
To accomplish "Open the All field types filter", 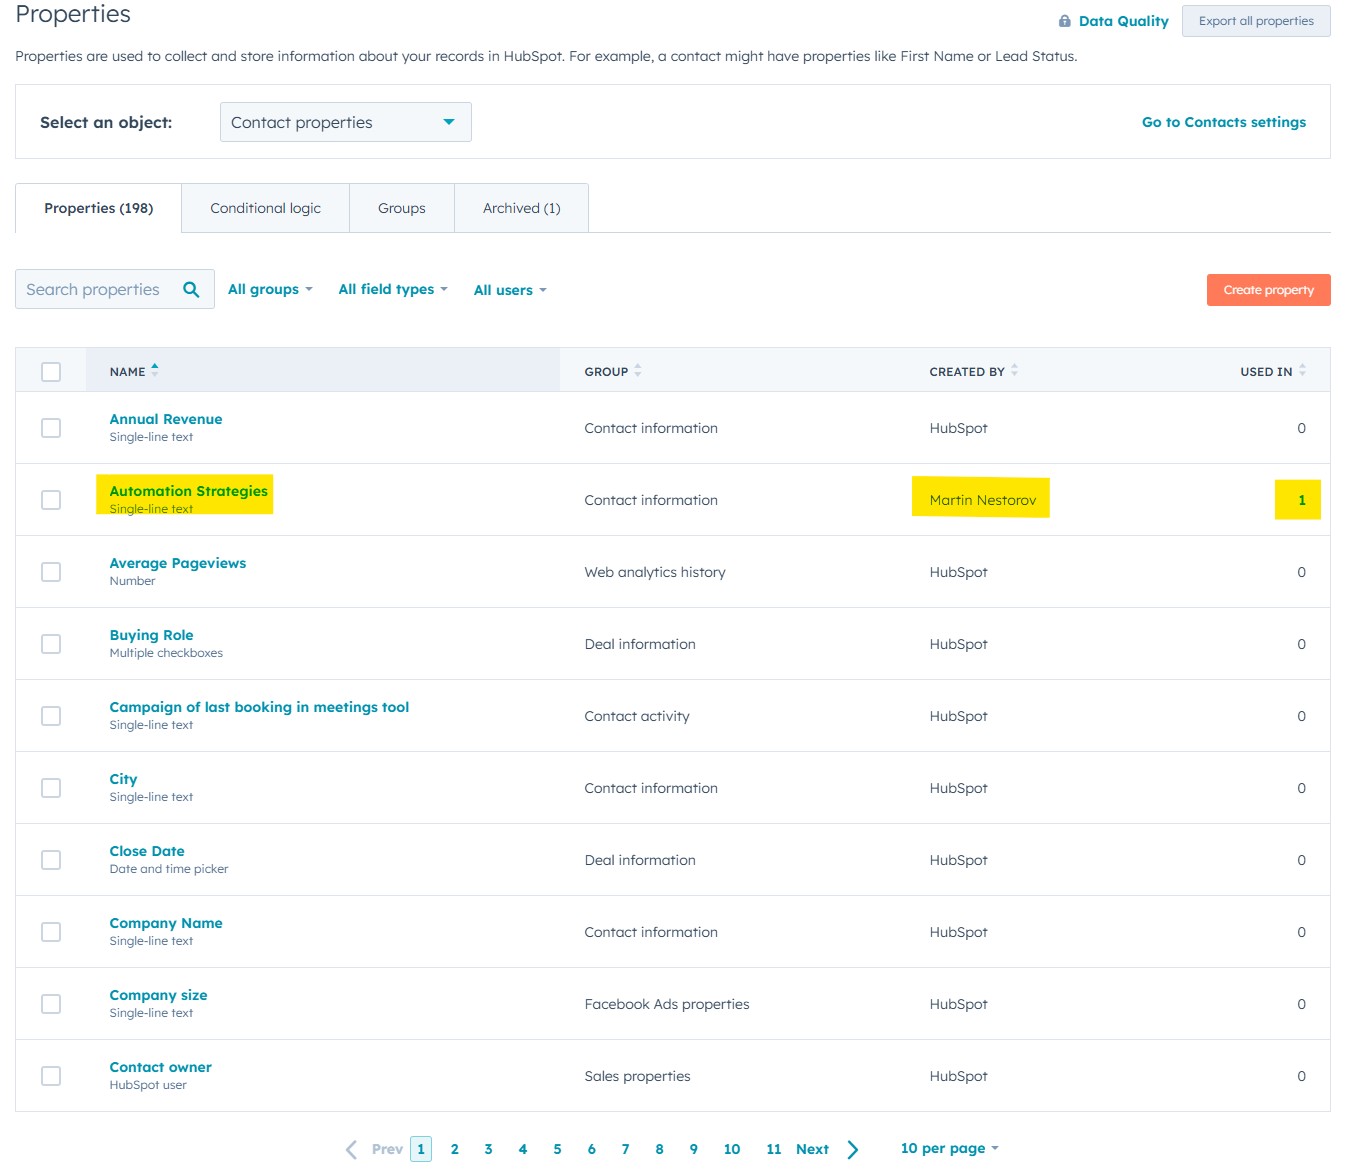I will point(393,290).
